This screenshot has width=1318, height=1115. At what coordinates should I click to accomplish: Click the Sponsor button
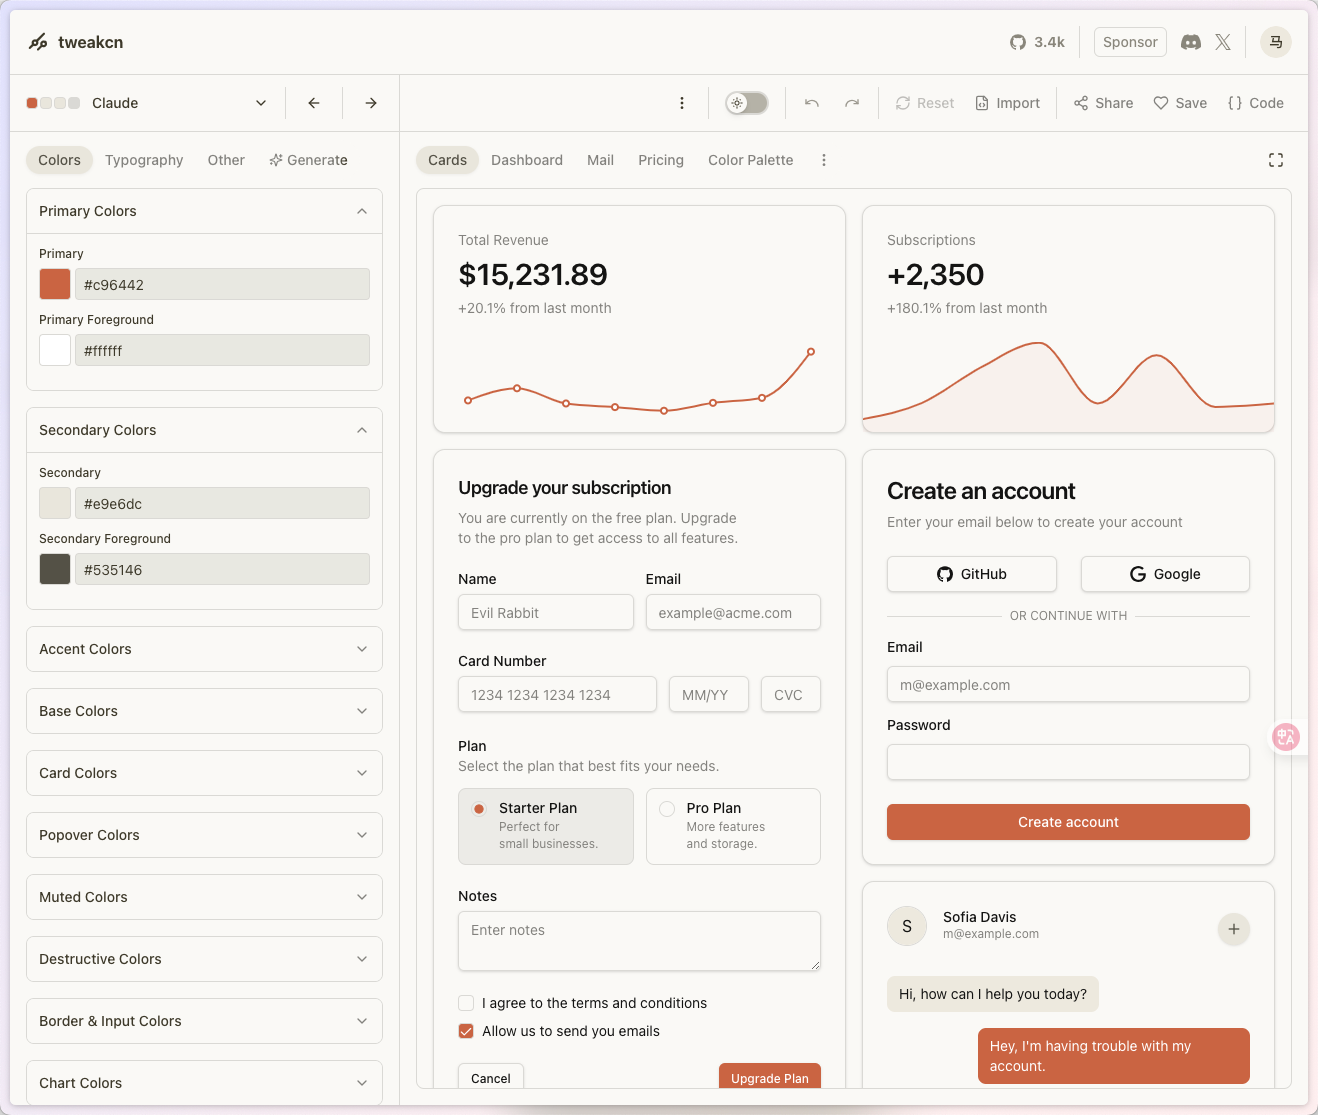click(1130, 42)
